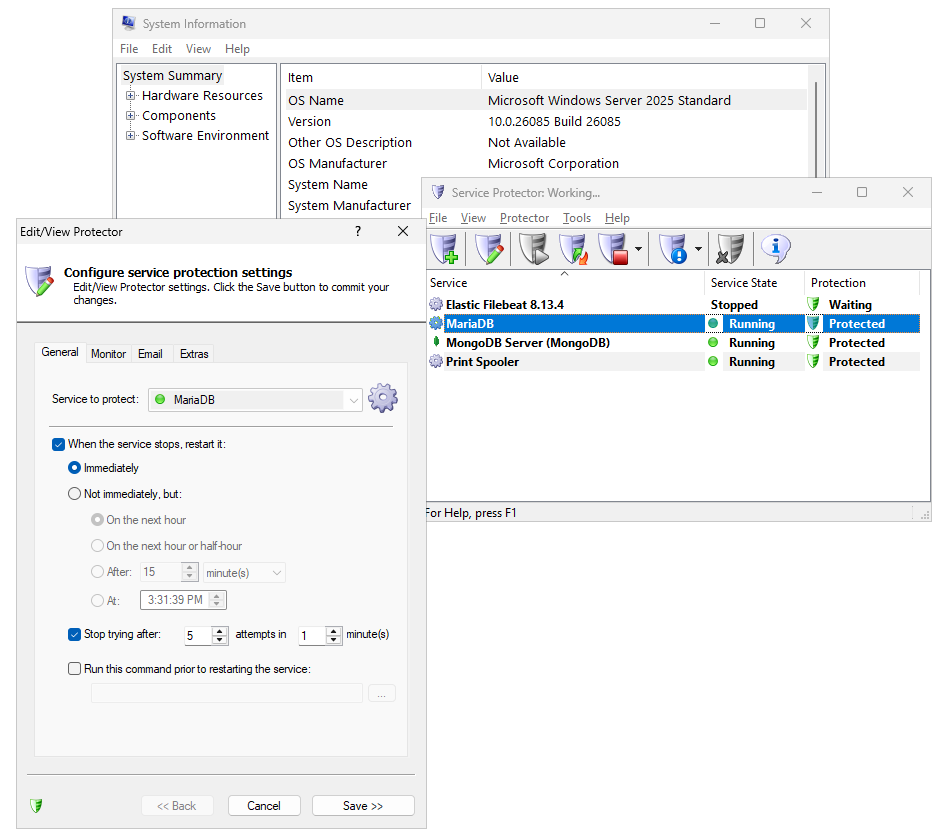Viewport: 947px width, 836px height.
Task: Toggle 'When the service stops, restart it' checkbox
Action: click(59, 445)
